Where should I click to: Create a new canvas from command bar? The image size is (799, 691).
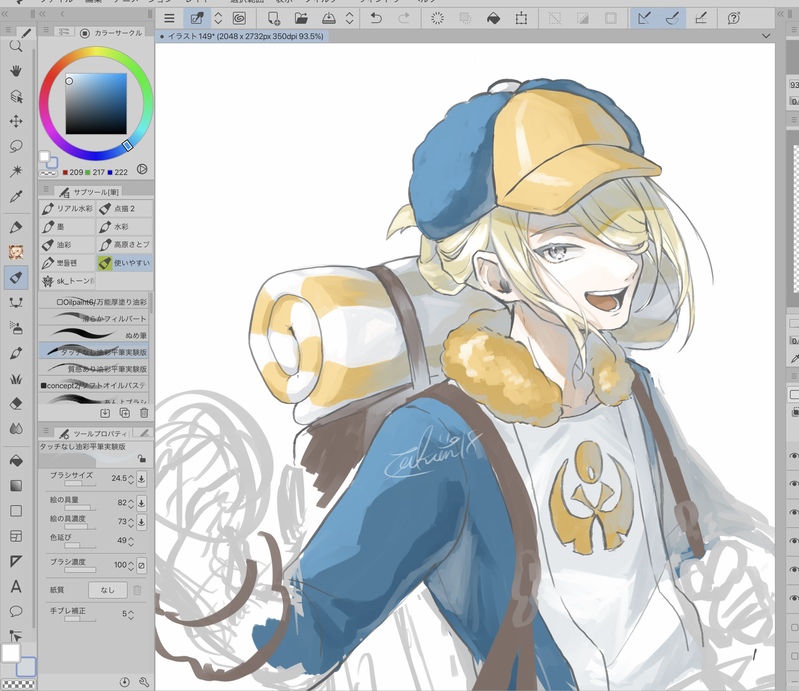(x=274, y=19)
